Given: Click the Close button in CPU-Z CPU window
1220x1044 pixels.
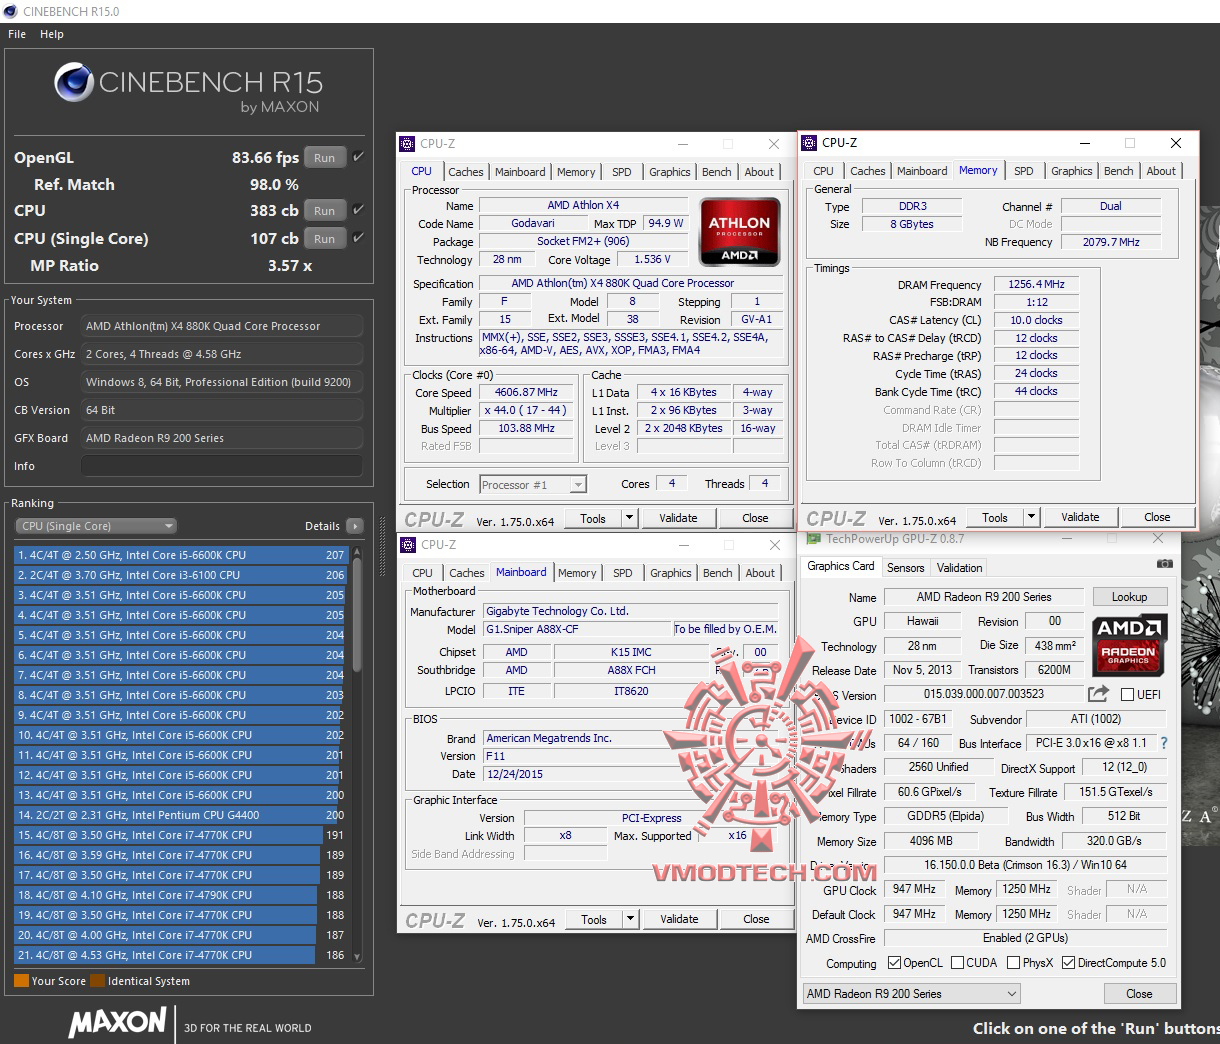Looking at the screenshot, I should 755,518.
